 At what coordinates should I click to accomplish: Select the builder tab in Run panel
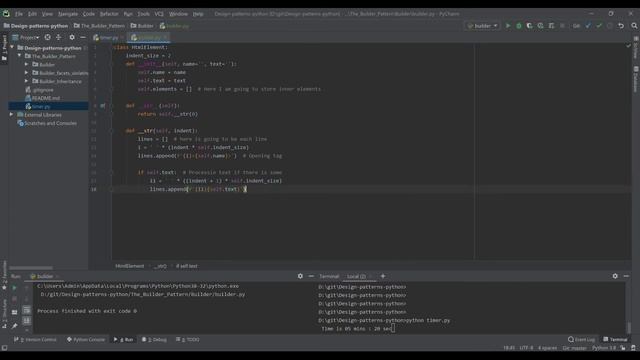44,276
